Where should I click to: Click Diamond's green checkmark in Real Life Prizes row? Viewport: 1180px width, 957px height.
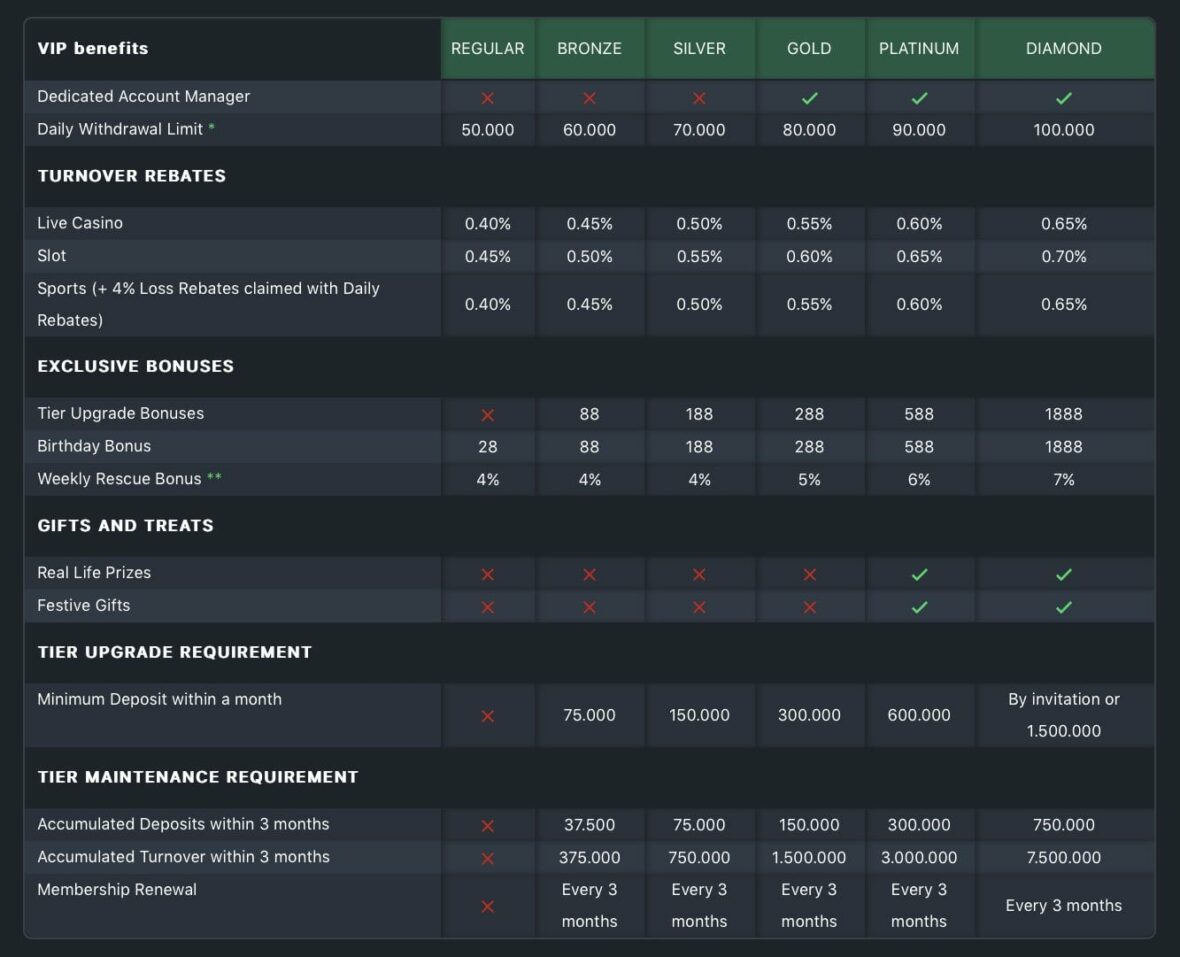click(1064, 574)
